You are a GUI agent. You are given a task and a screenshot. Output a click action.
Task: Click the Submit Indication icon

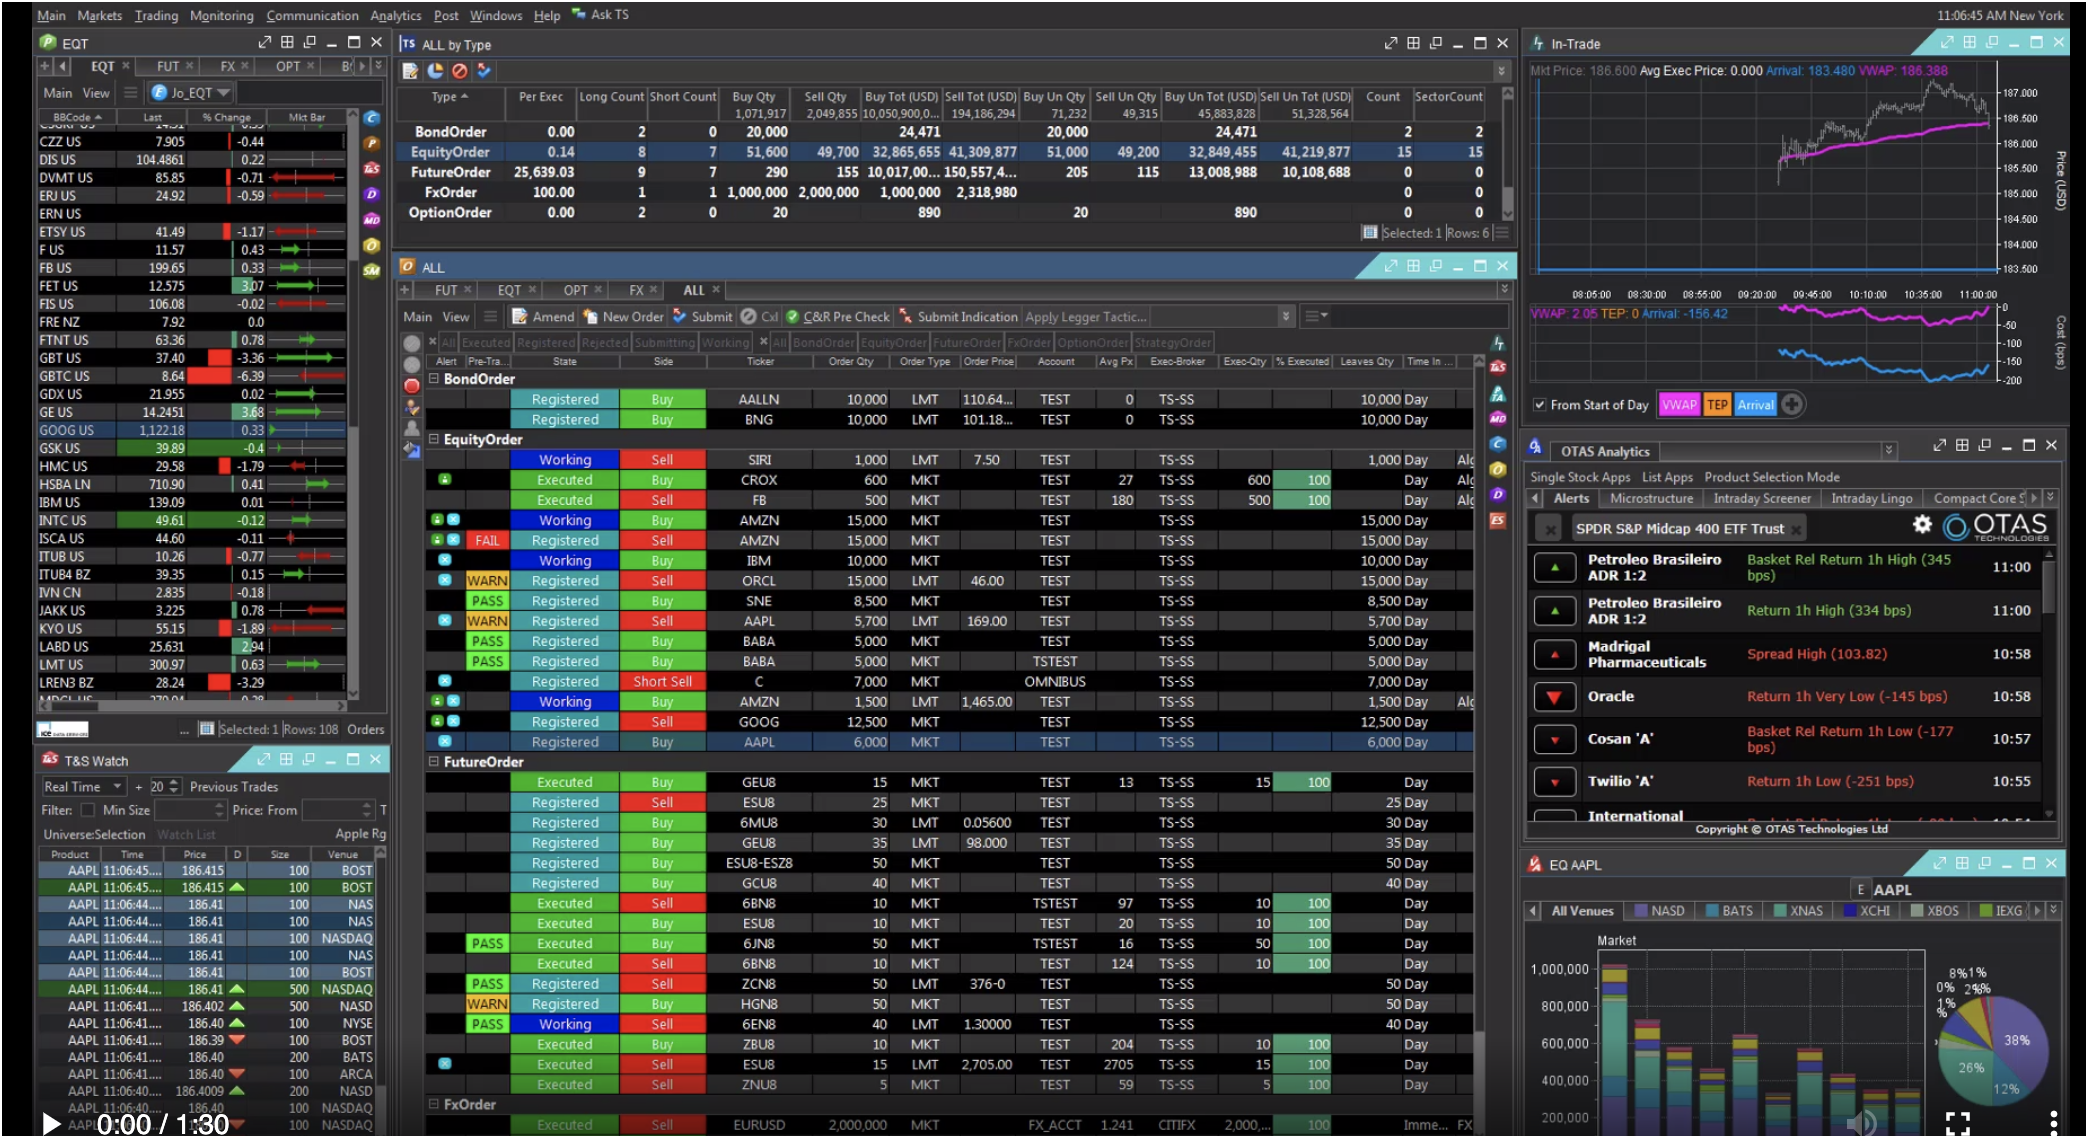point(905,316)
